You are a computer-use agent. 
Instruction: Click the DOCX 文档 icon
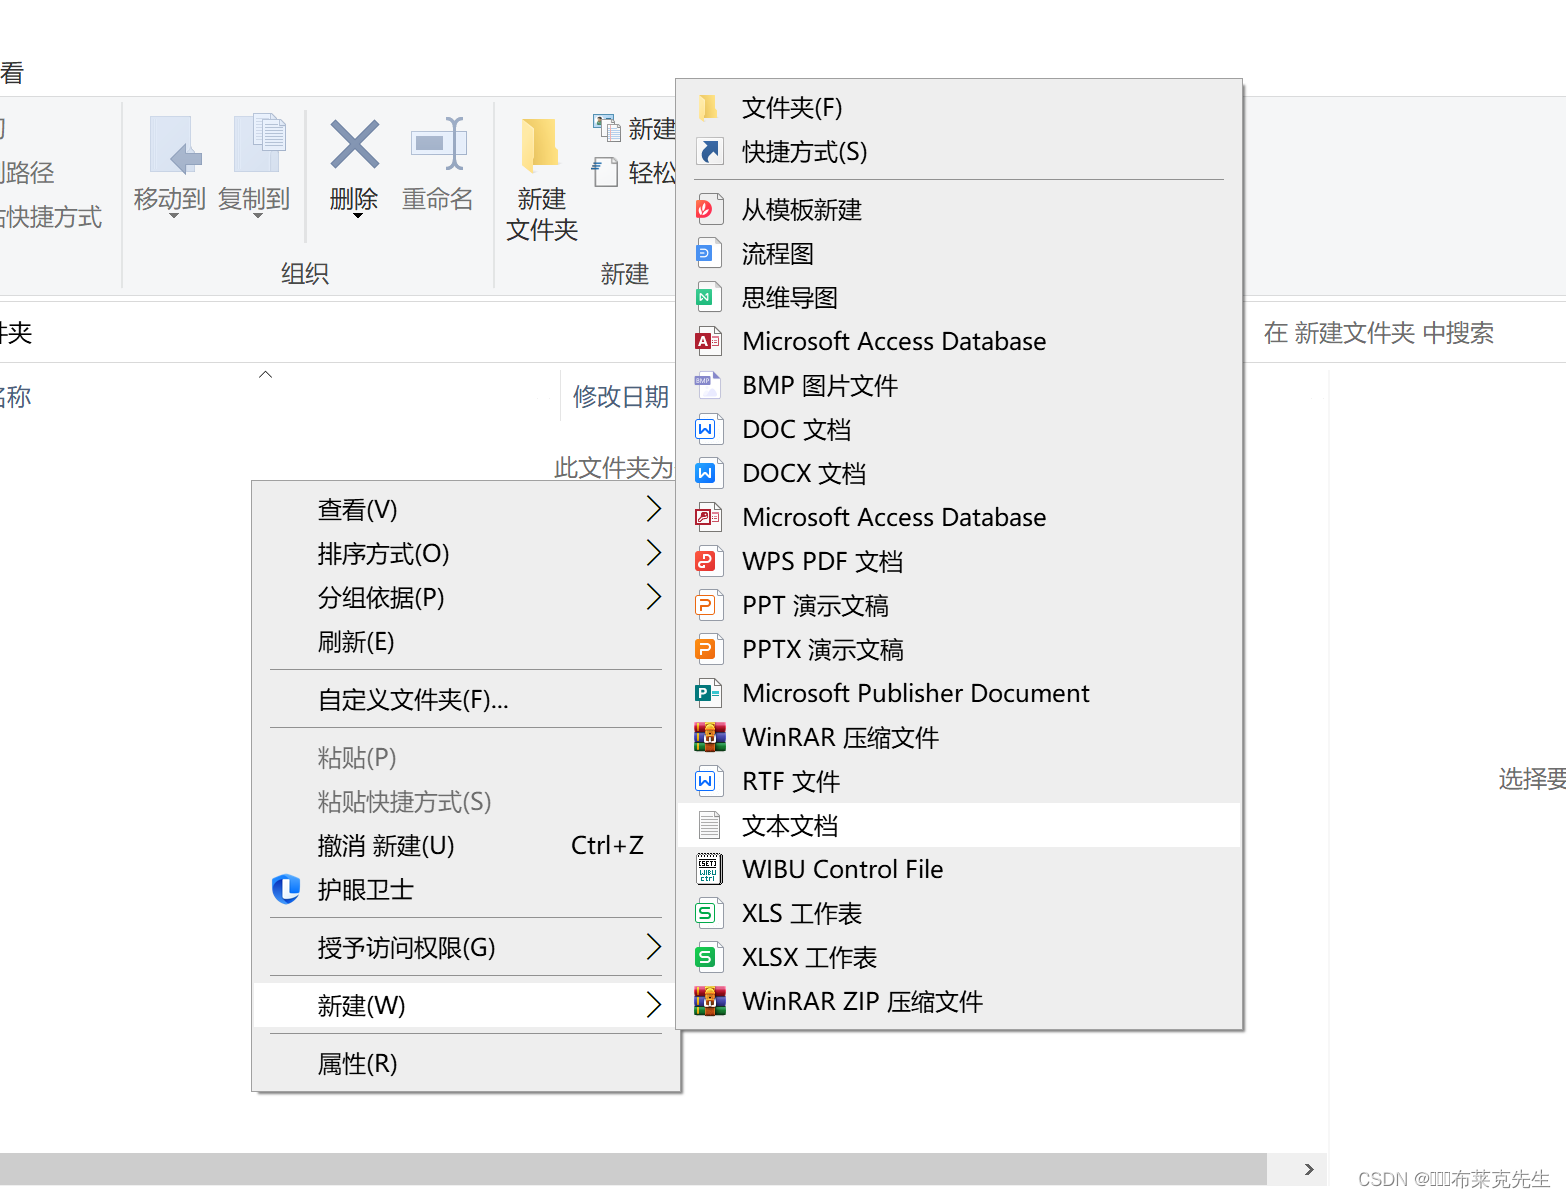pyautogui.click(x=708, y=473)
